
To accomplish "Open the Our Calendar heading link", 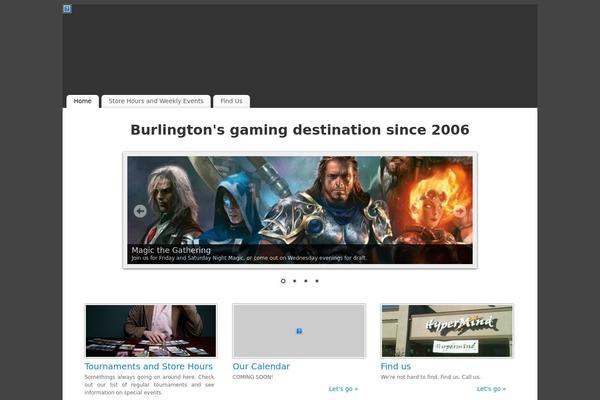I will click(261, 366).
